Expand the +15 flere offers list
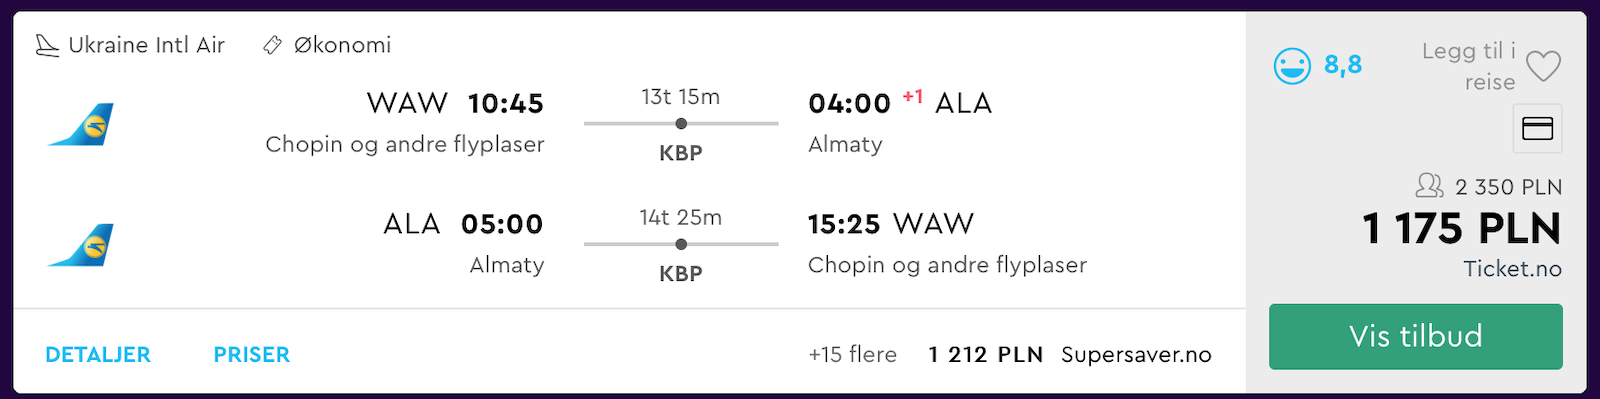This screenshot has height=399, width=1600. (853, 354)
